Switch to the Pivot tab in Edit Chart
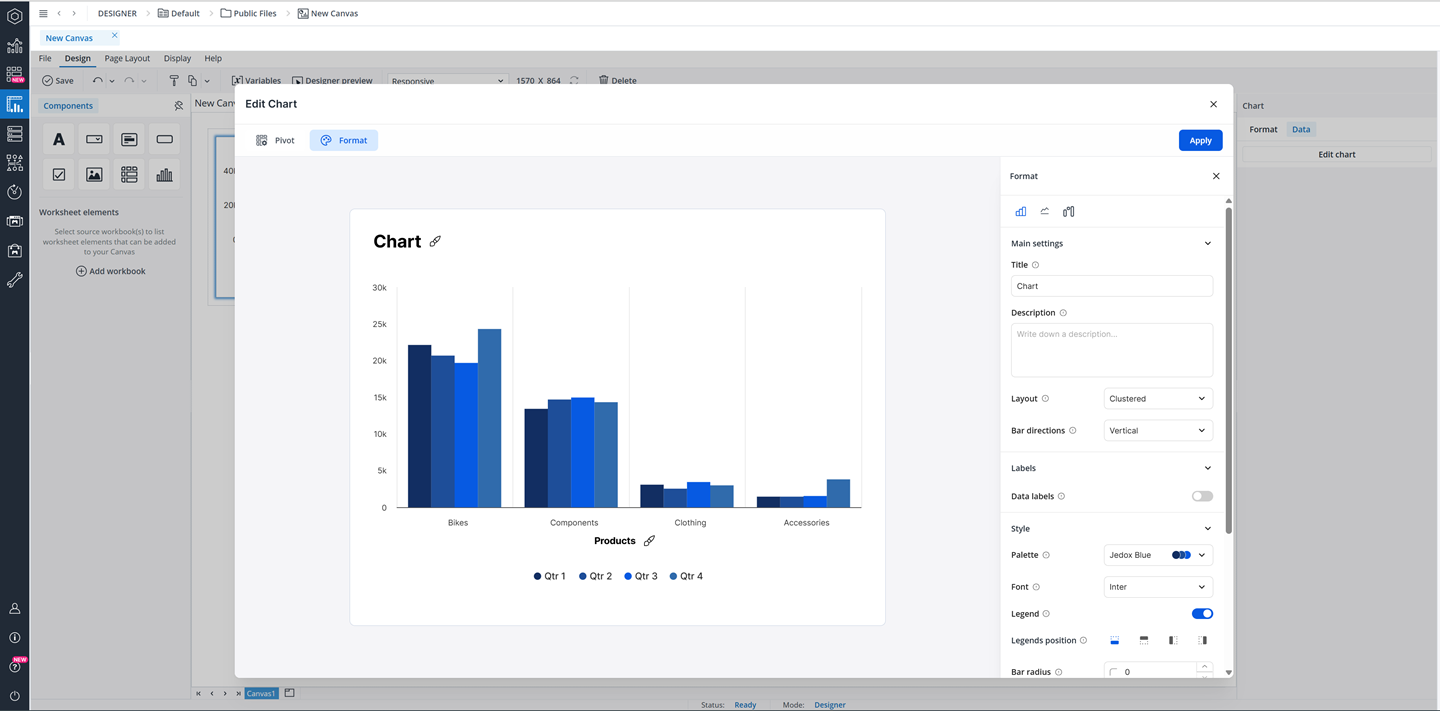The image size is (1440, 711). [274, 140]
